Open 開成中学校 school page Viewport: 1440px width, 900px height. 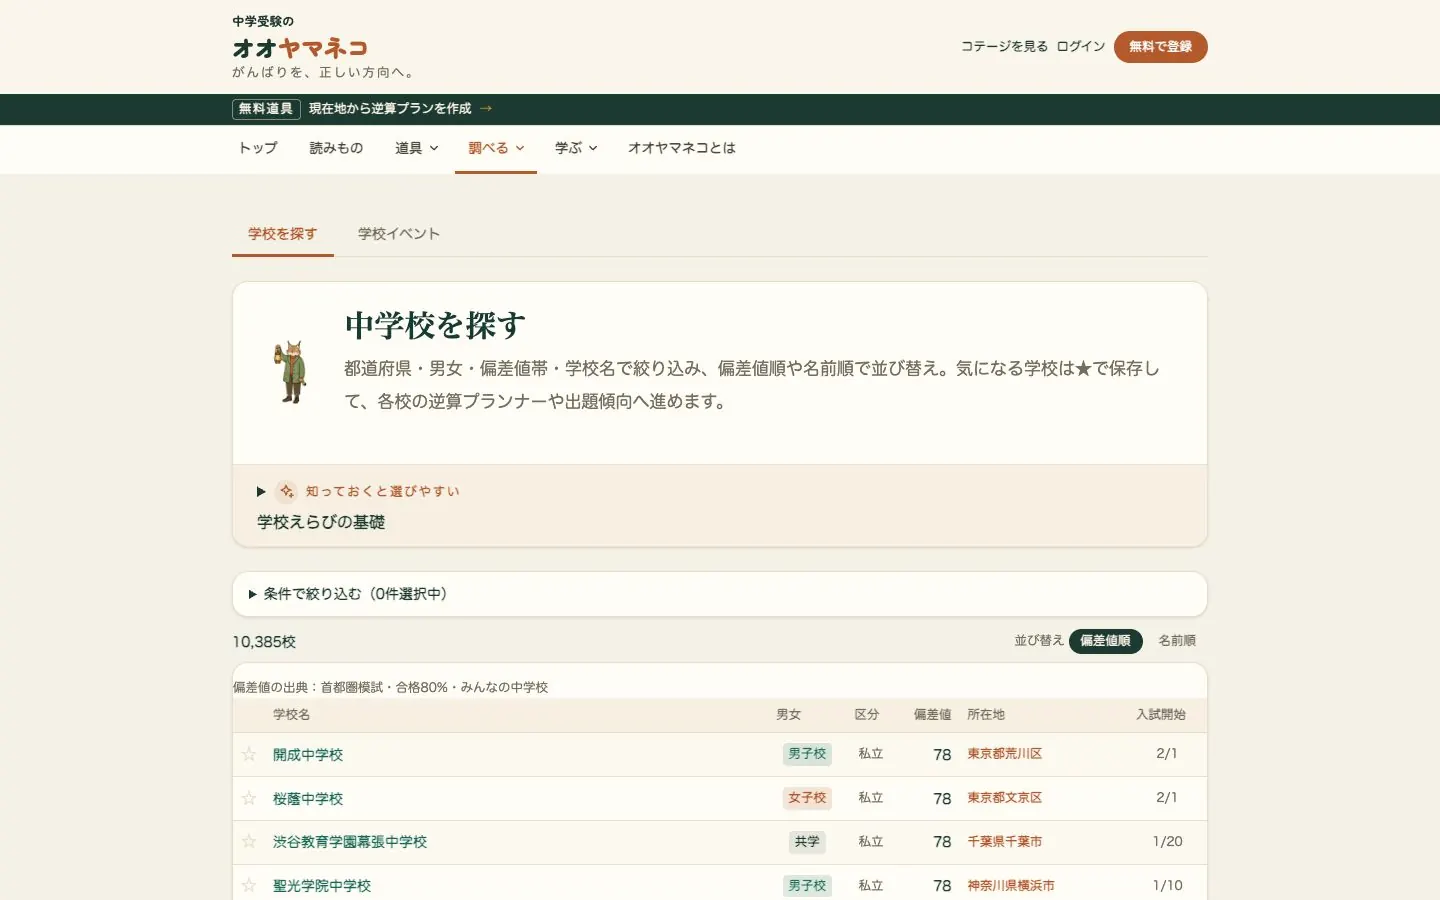tap(308, 755)
